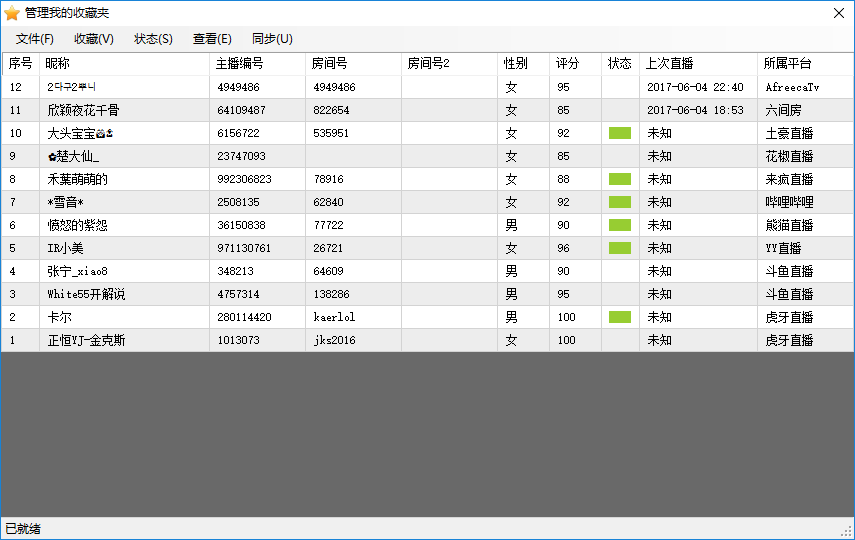The width and height of the screenshot is (855, 540).
Task: Open the 收藏(V) menu
Action: pyautogui.click(x=94, y=39)
